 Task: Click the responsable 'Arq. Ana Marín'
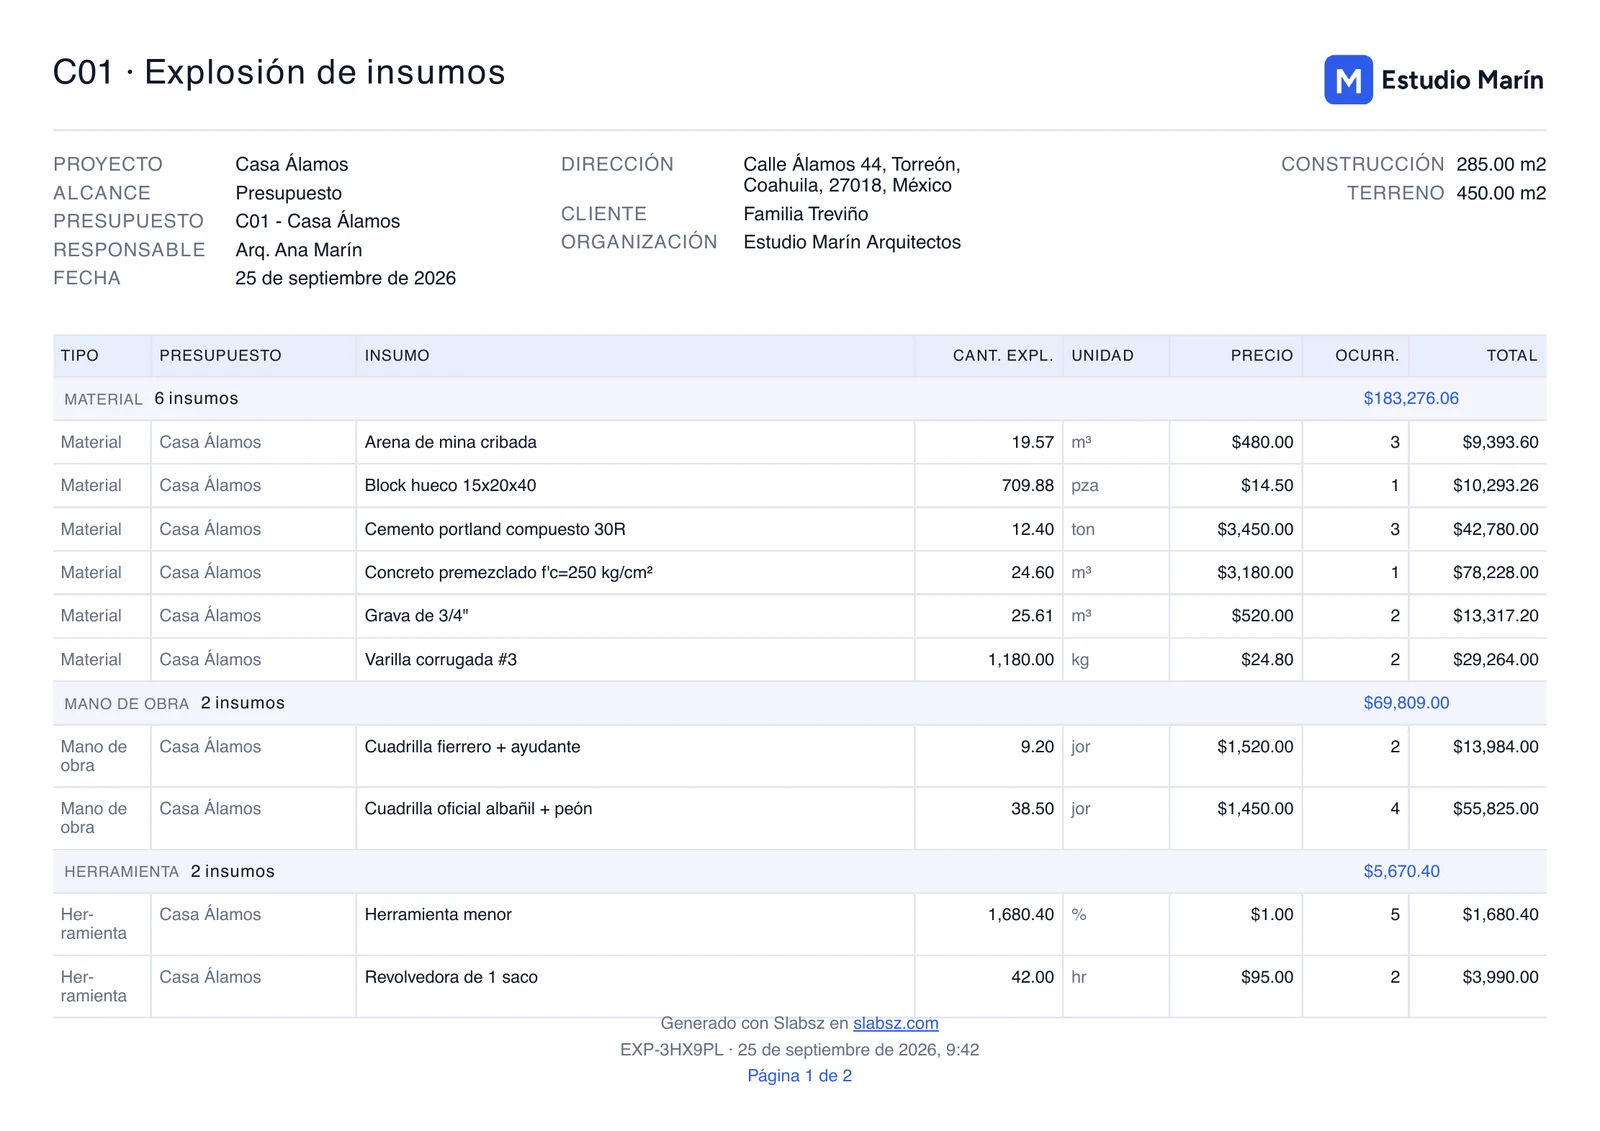click(x=298, y=250)
